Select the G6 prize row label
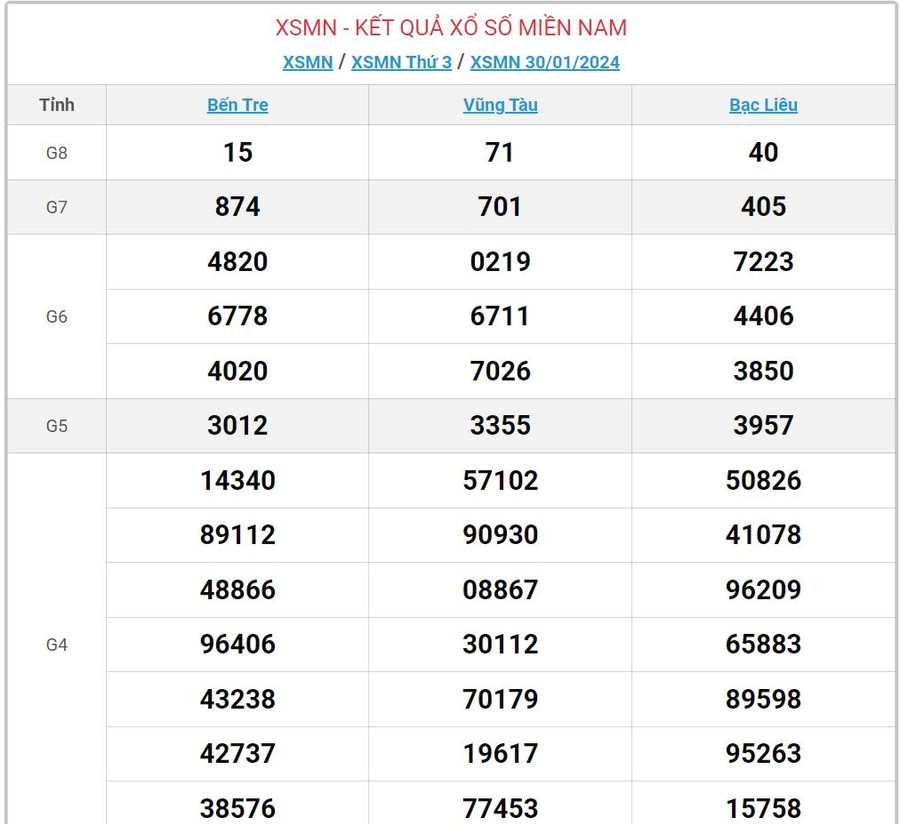This screenshot has width=900, height=824. [x=57, y=316]
